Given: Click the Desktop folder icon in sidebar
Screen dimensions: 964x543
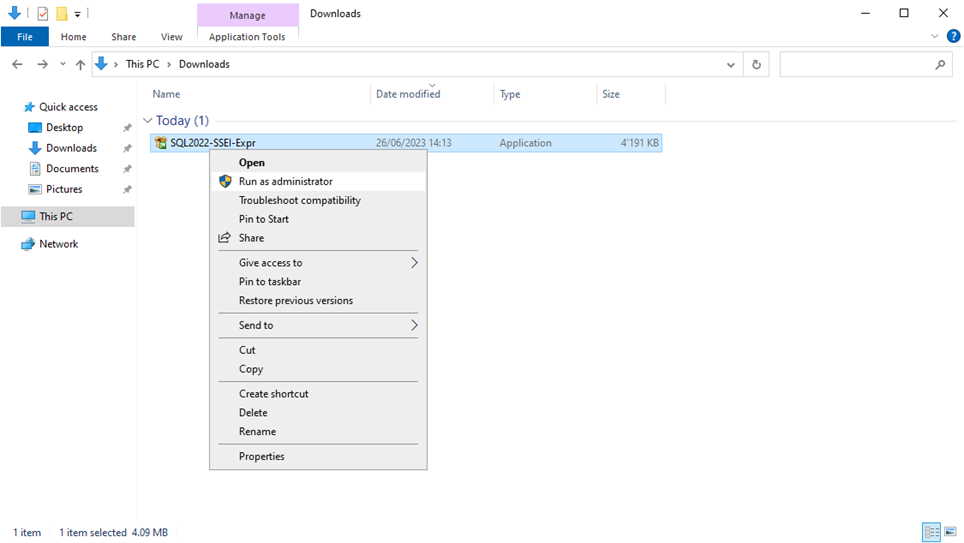Looking at the screenshot, I should click(x=35, y=127).
